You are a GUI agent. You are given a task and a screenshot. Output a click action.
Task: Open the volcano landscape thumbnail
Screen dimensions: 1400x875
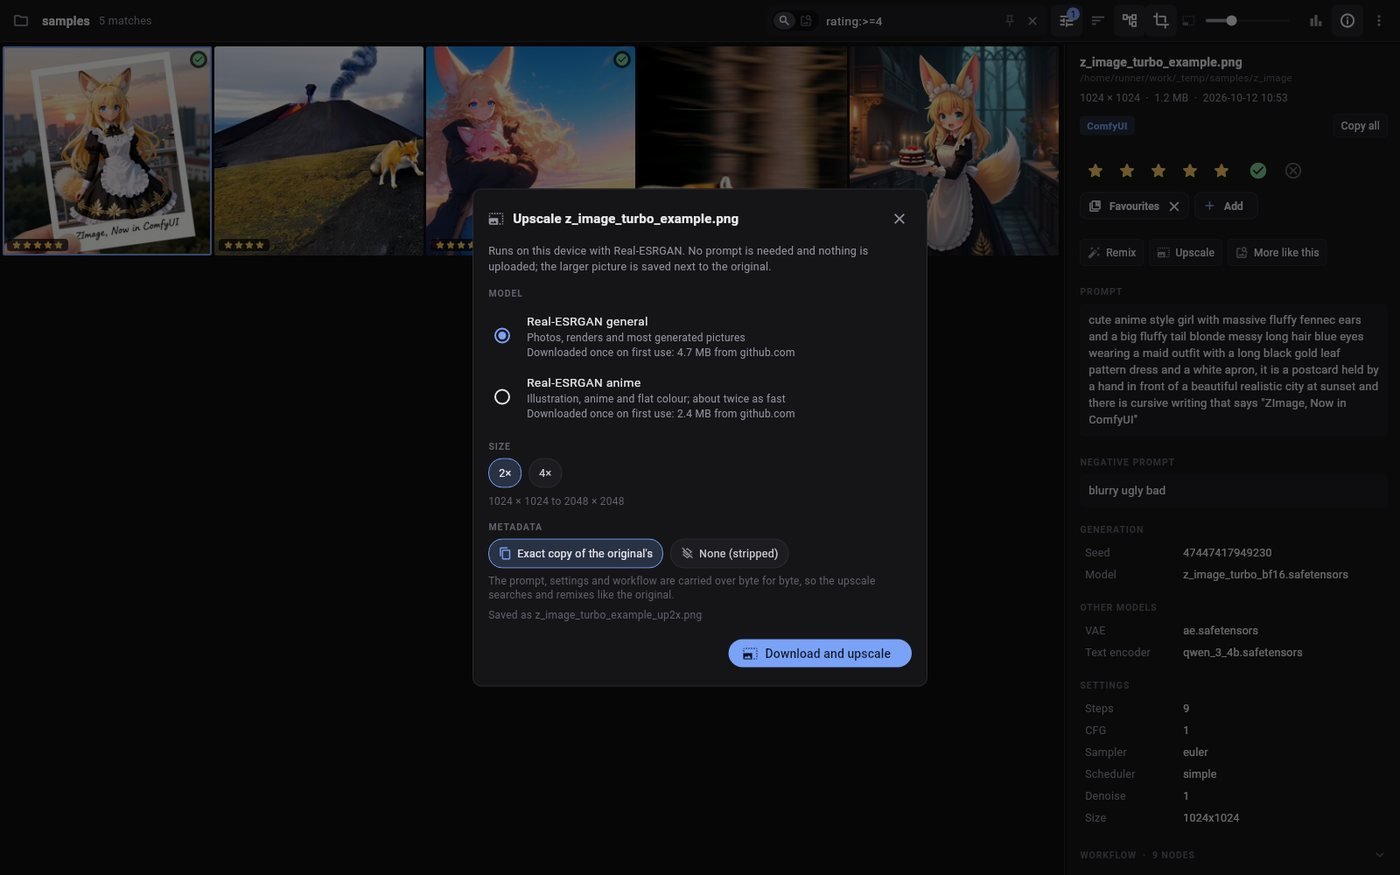319,150
